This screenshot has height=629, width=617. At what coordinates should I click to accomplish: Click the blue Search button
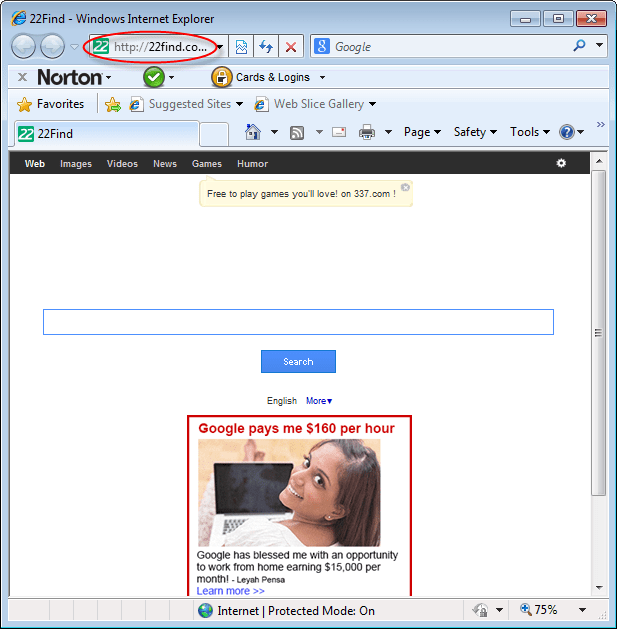pos(298,361)
